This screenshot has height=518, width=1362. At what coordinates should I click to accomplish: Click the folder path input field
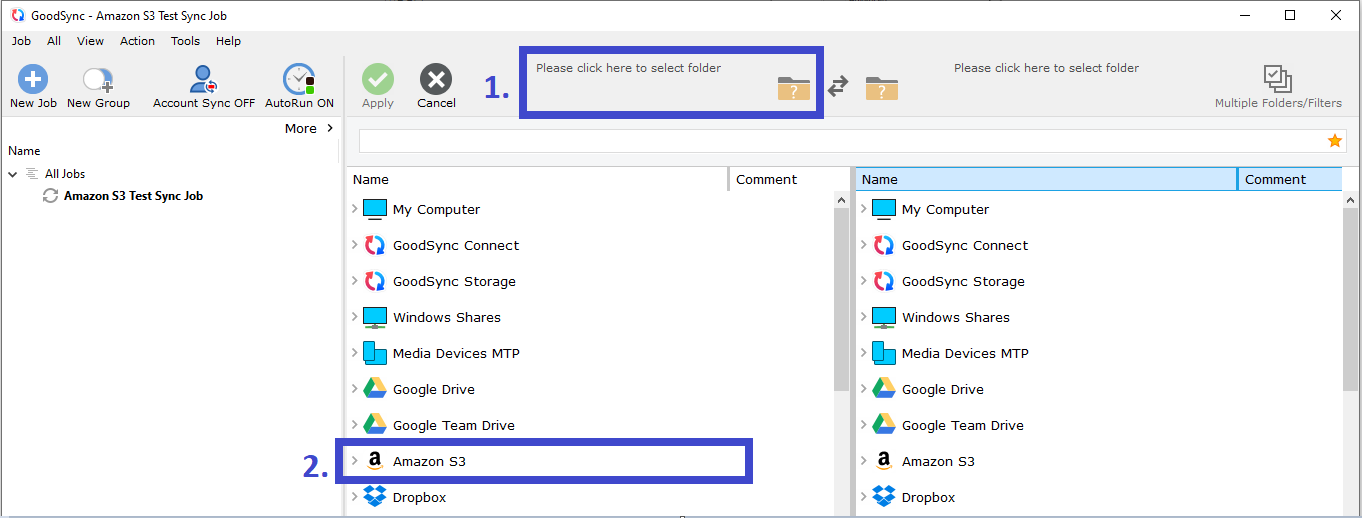(x=840, y=141)
